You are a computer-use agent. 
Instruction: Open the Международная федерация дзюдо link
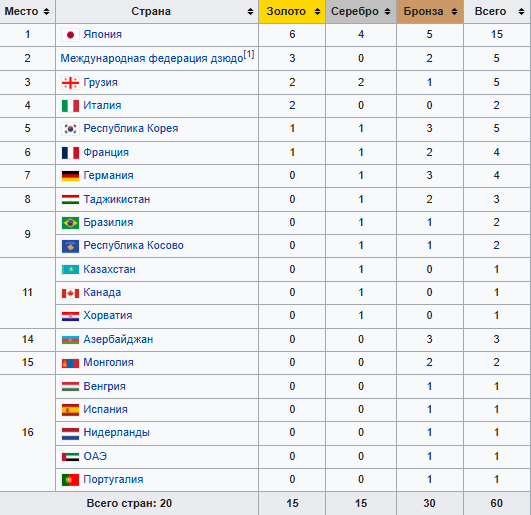(x=152, y=59)
